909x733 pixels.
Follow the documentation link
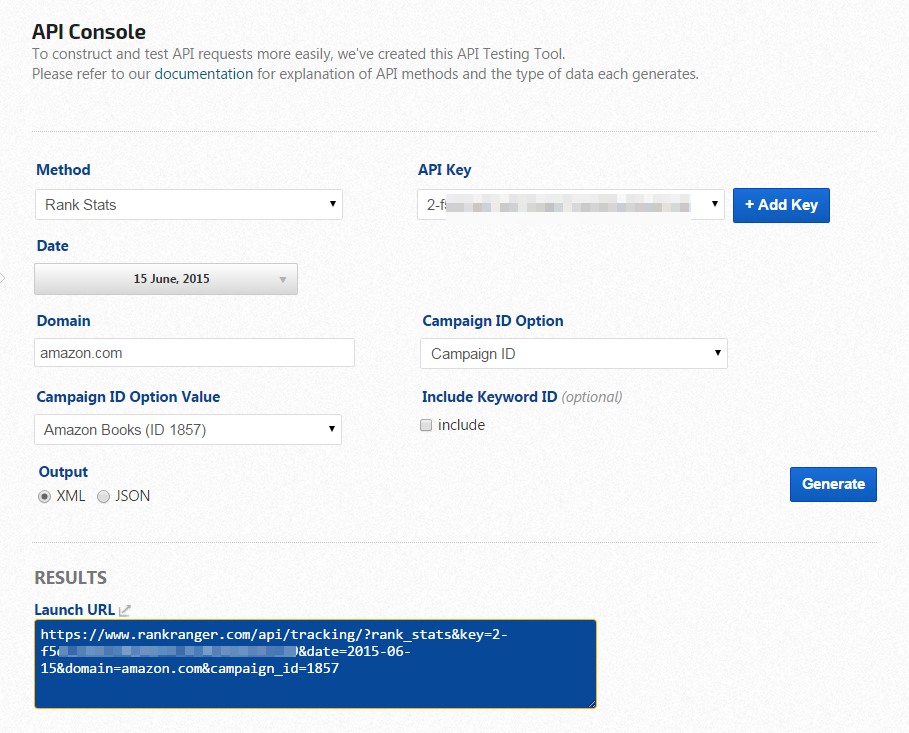click(203, 74)
